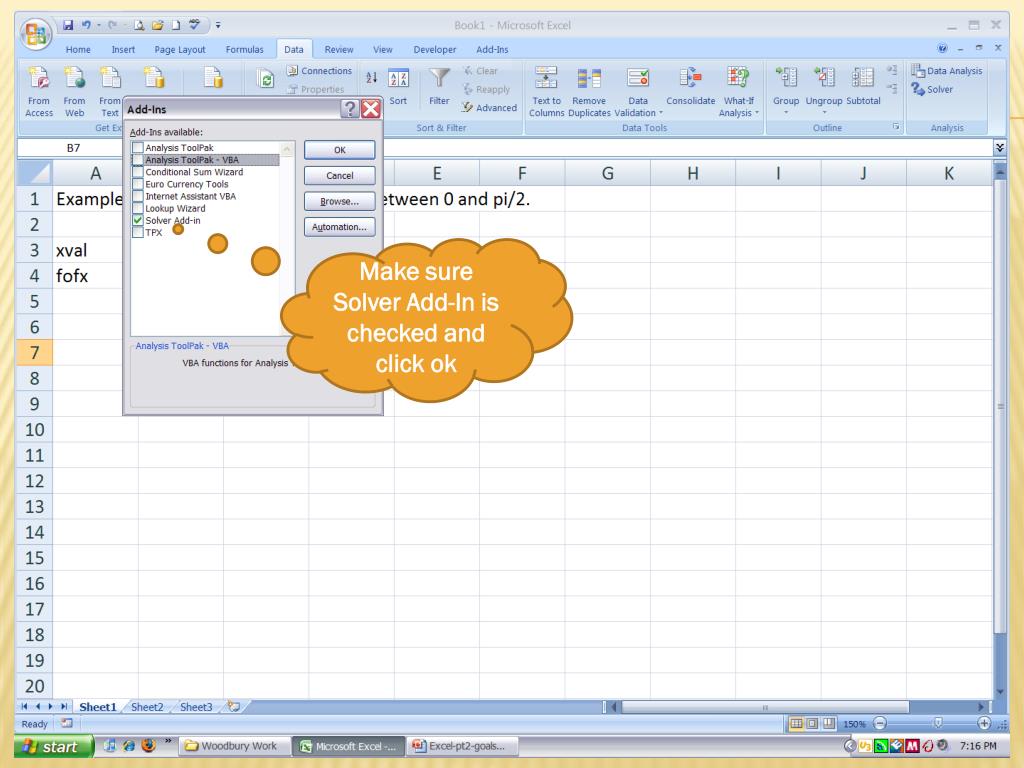Click OK in Add-Ins dialog

coord(340,150)
